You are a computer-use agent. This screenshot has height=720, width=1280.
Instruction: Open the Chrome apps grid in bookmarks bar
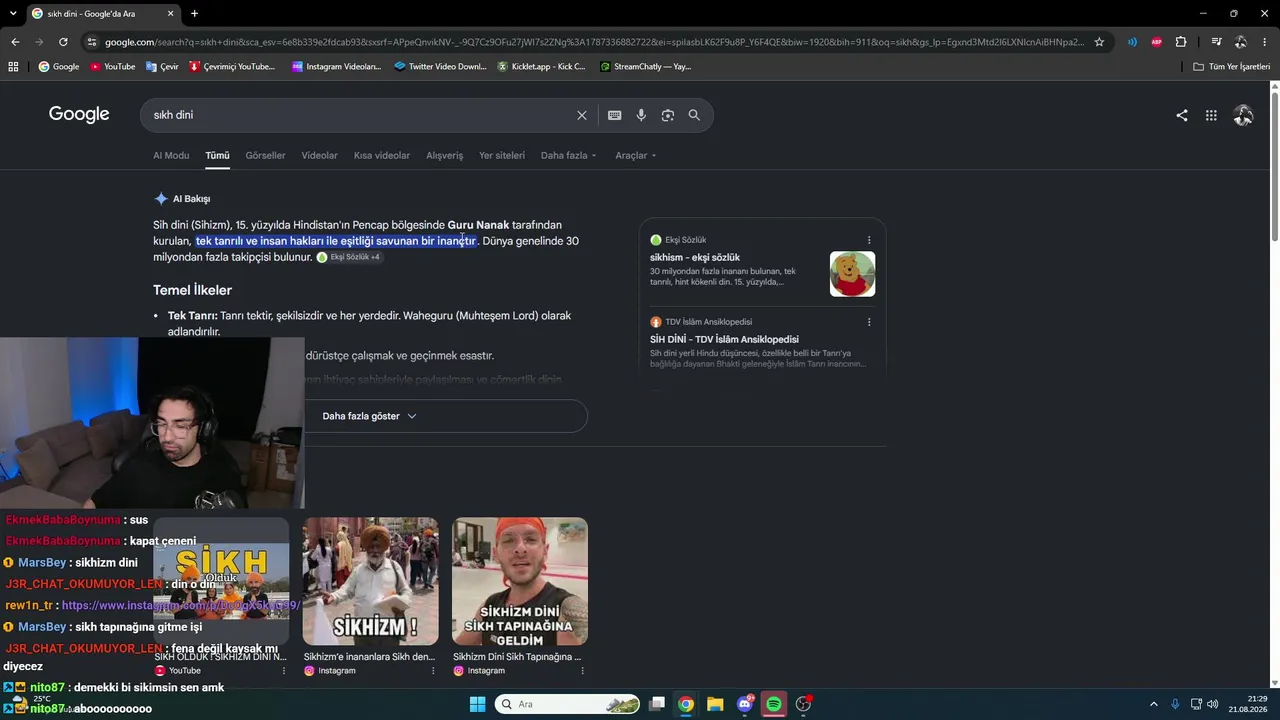click(x=13, y=67)
